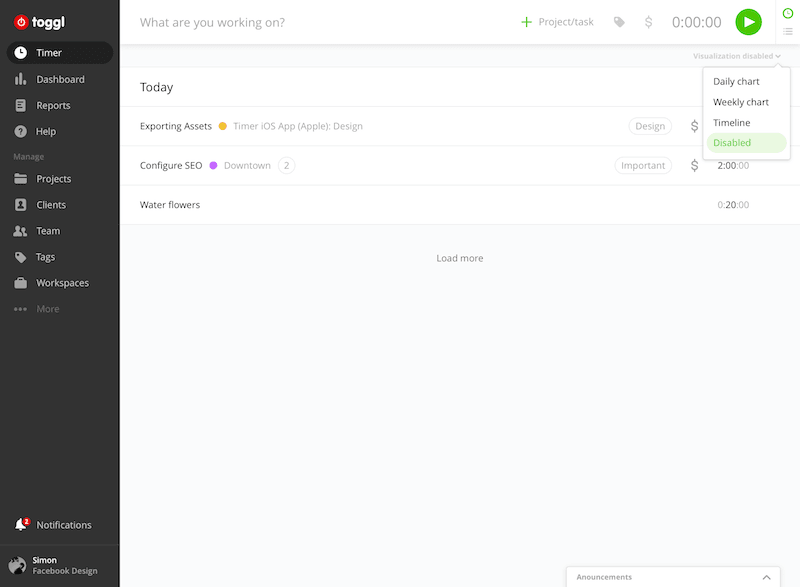Click the Projects folder icon

tap(20, 178)
